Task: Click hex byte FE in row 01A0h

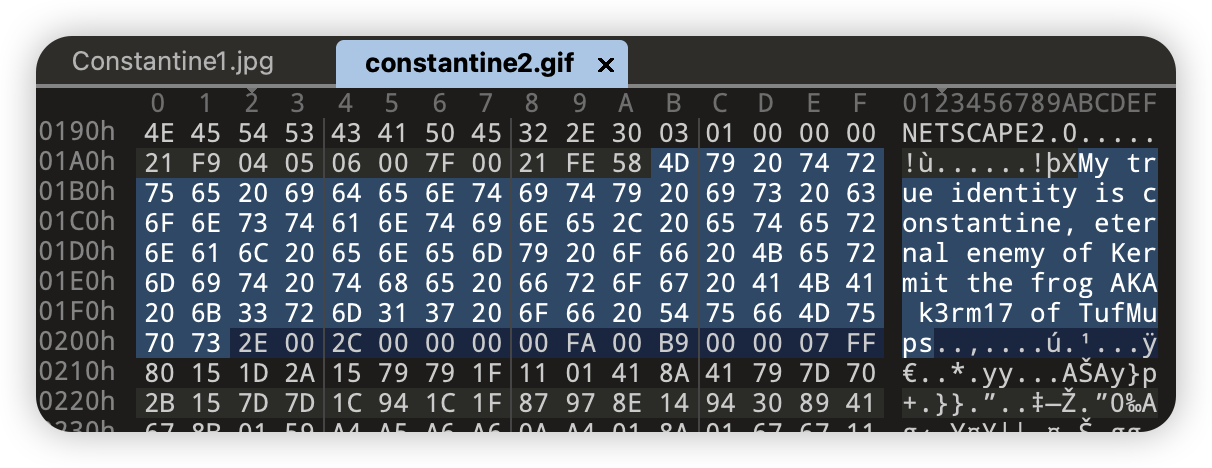Action: (x=579, y=163)
